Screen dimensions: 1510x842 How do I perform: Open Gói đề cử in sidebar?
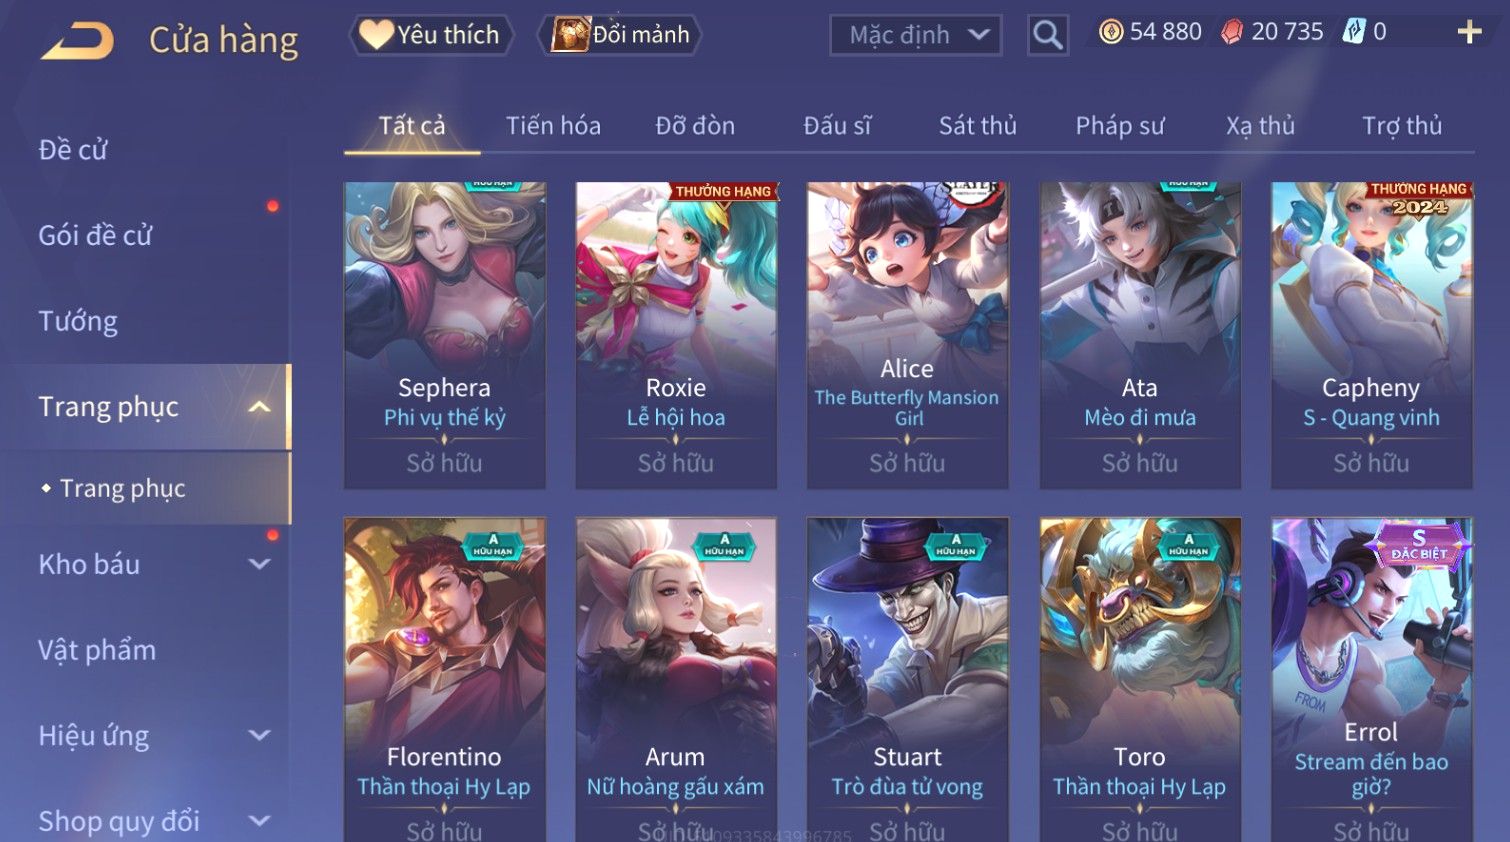(x=95, y=236)
